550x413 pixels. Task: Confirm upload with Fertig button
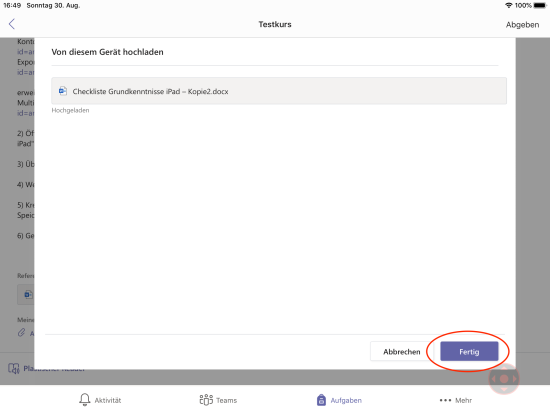pyautogui.click(x=469, y=351)
